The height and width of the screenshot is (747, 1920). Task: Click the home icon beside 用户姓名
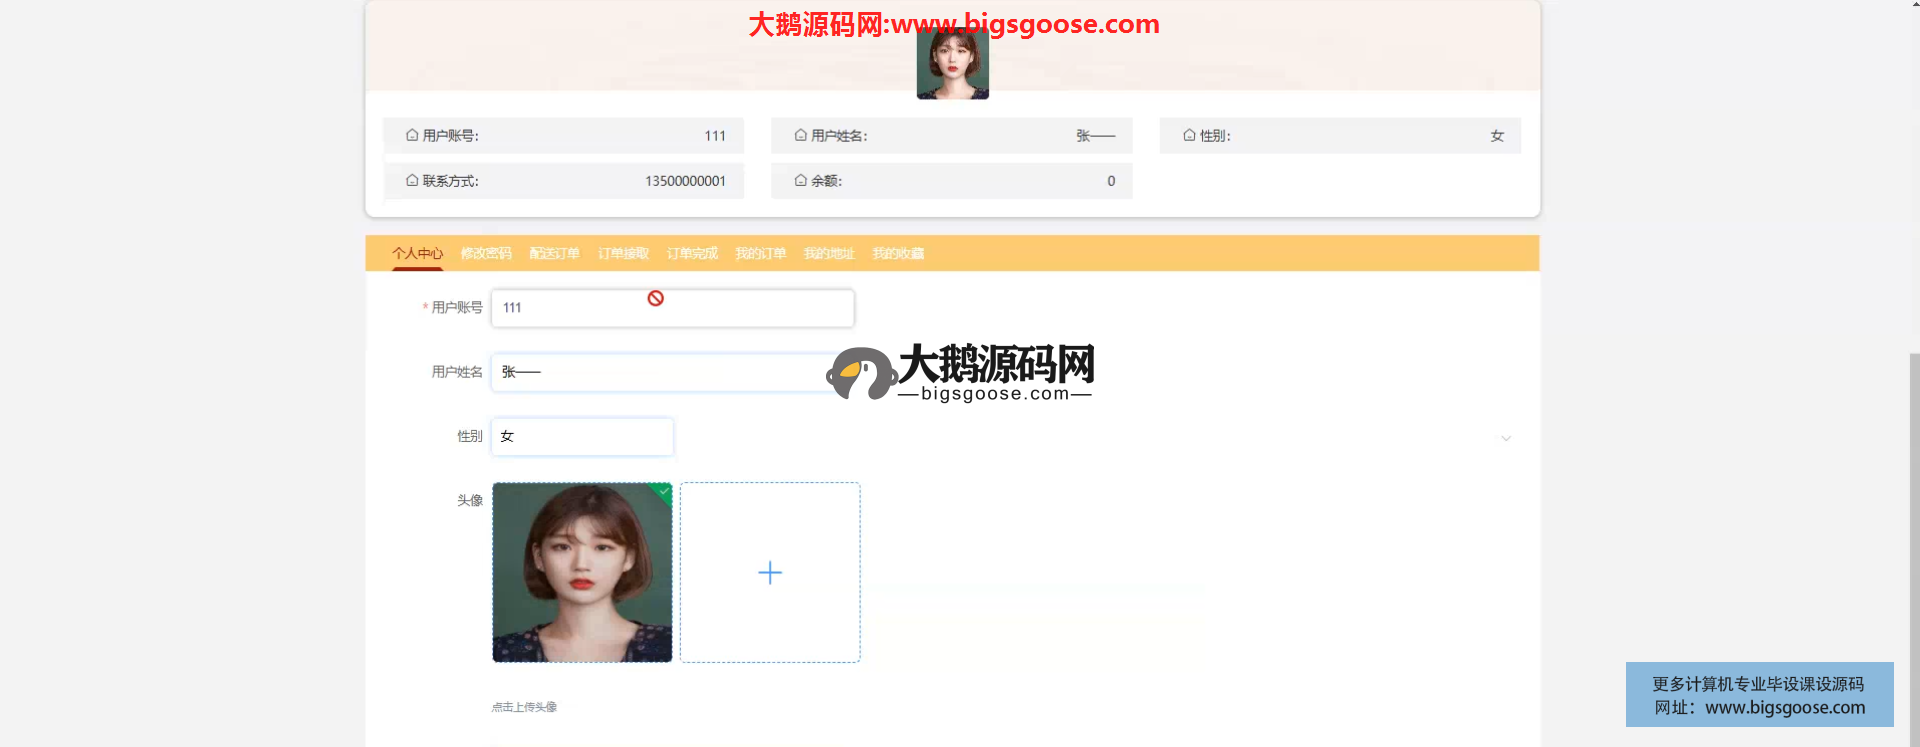[800, 135]
